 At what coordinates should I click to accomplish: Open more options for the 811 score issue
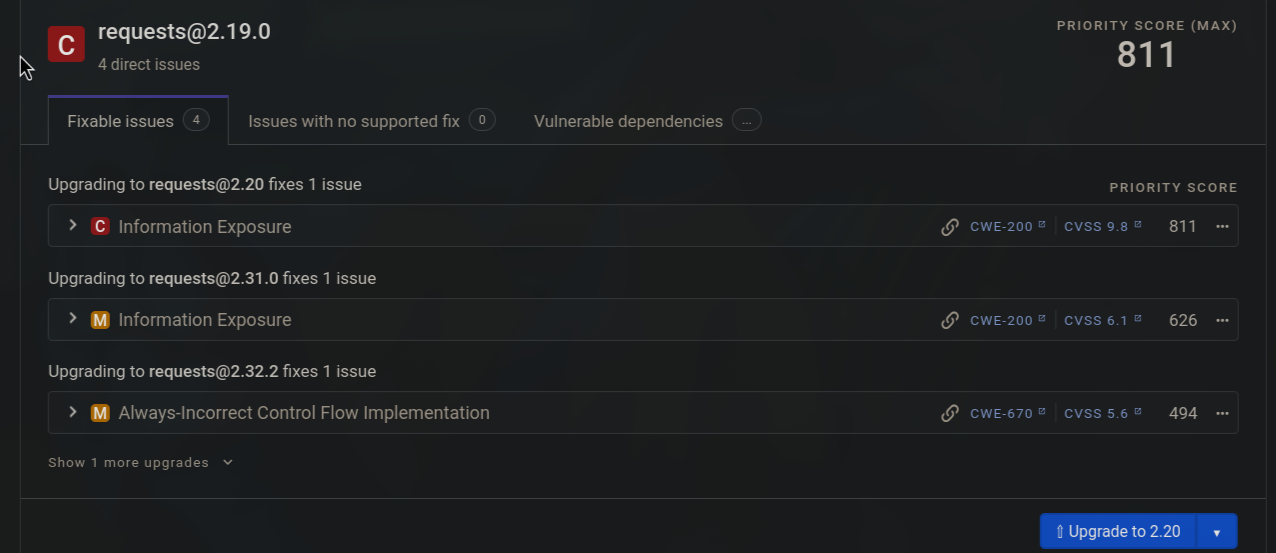tap(1222, 227)
